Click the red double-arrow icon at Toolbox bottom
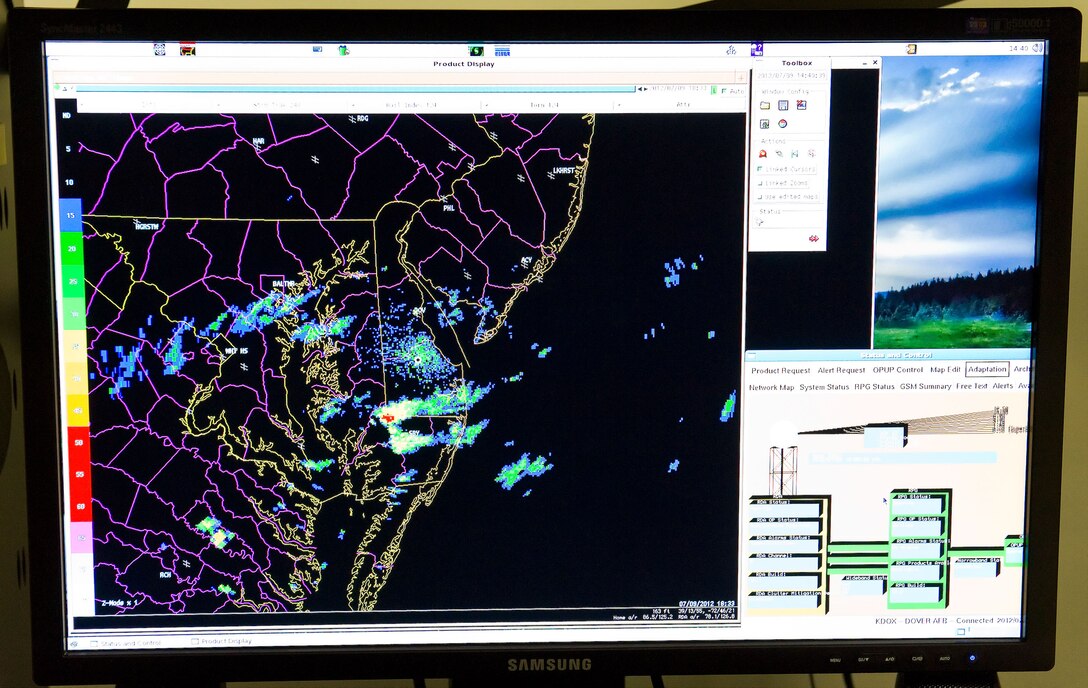The height and width of the screenshot is (688, 1088). [814, 237]
